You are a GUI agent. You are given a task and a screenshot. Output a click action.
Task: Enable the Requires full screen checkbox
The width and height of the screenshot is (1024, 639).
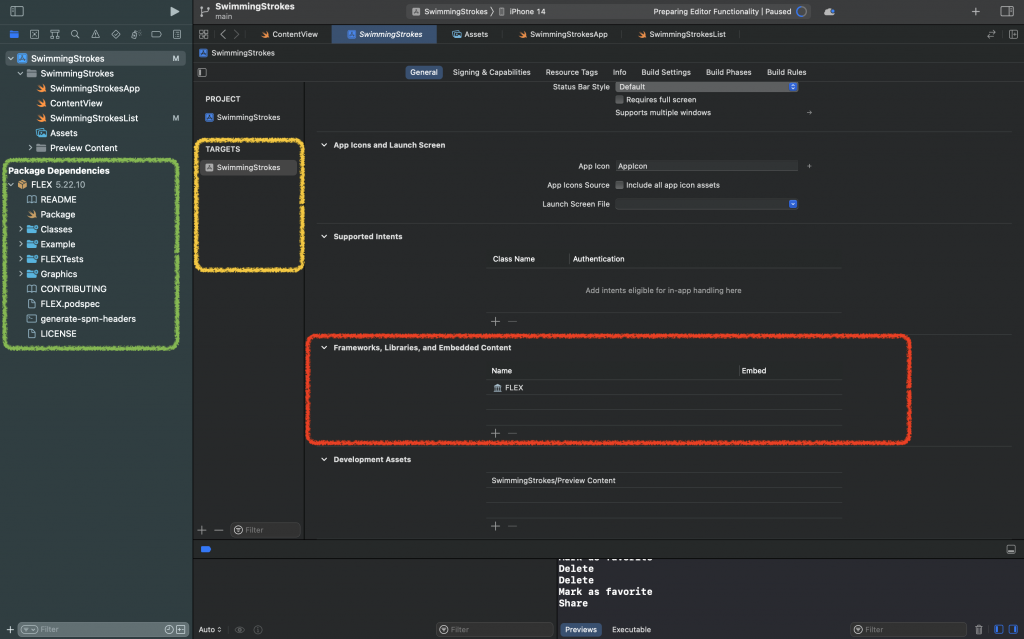click(x=619, y=100)
